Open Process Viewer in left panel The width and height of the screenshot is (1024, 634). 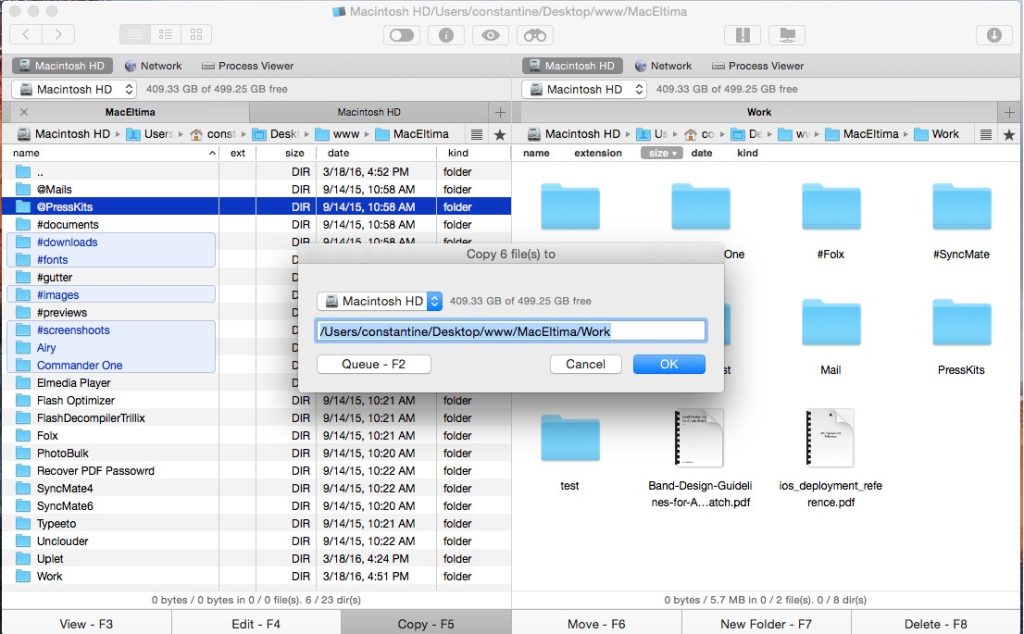(248, 66)
